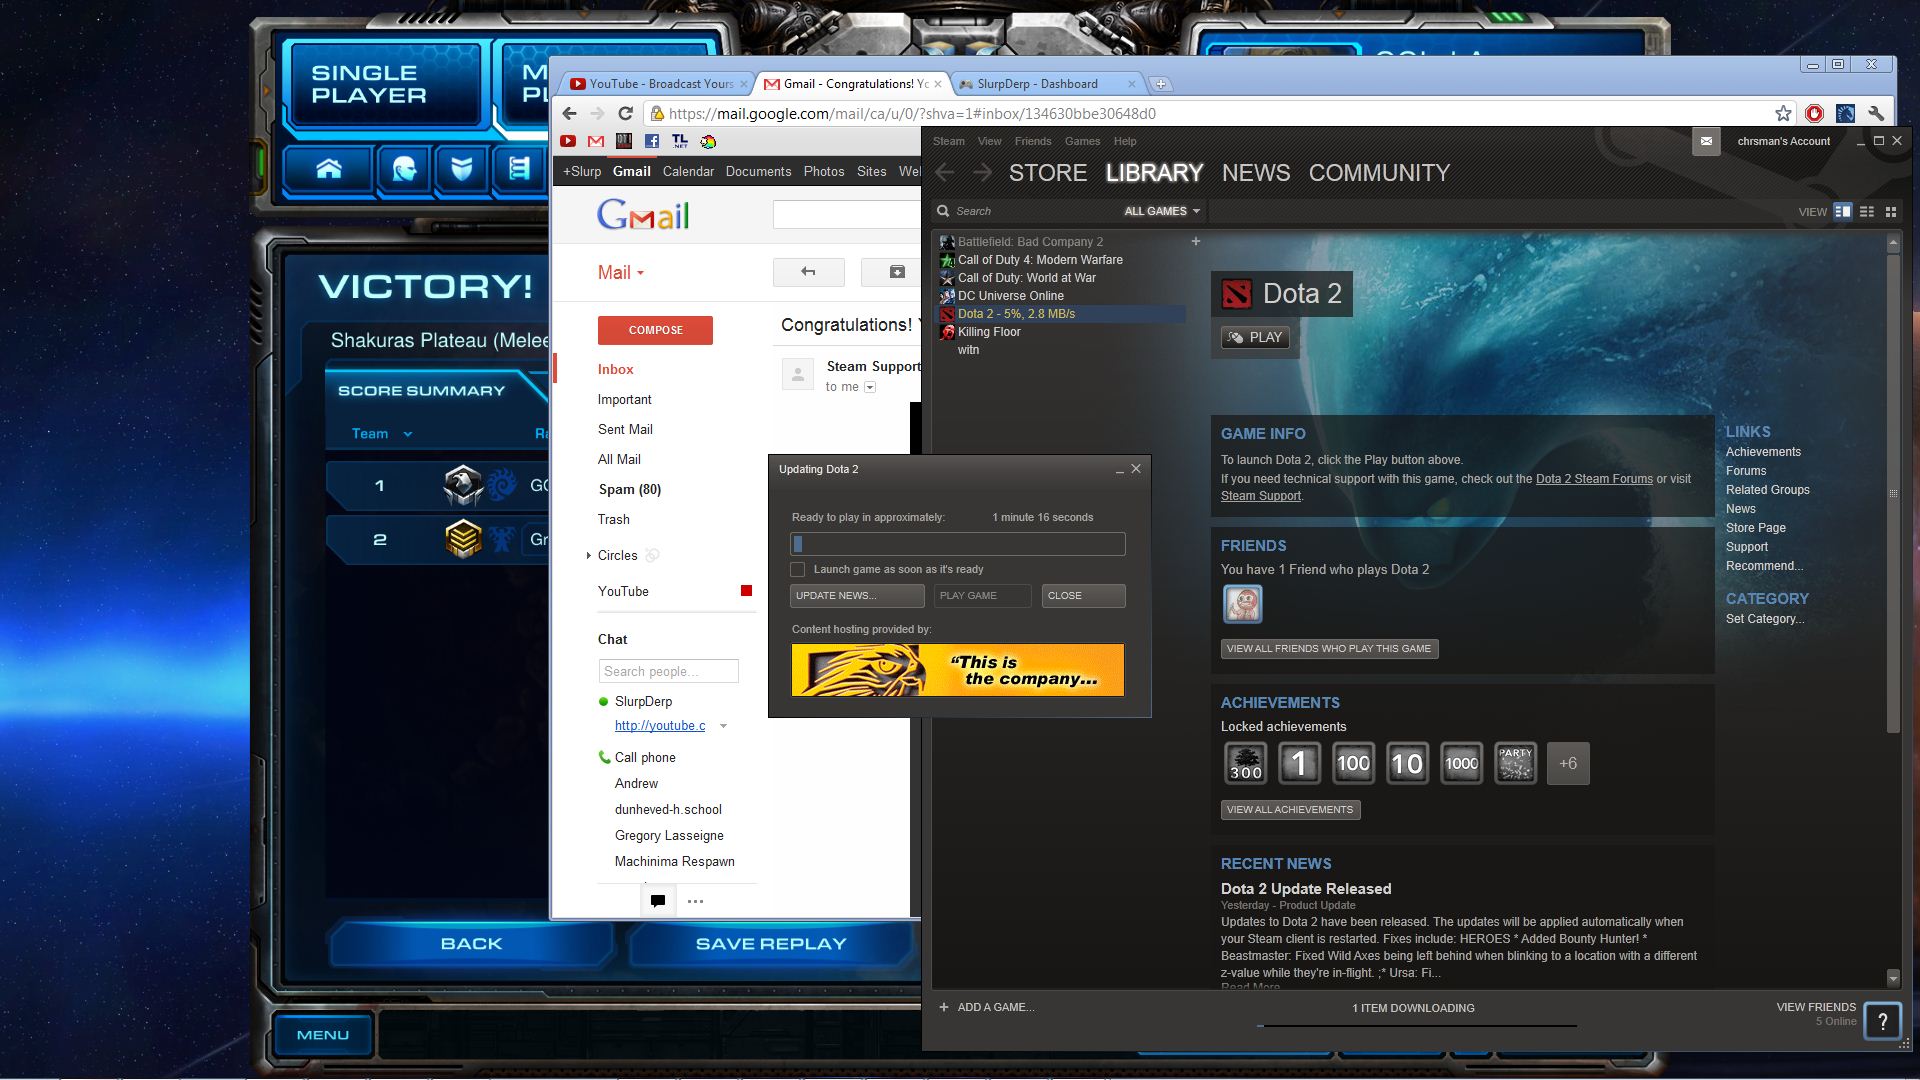
Task: Open the rainbow-colored bookmark icon
Action: [x=708, y=141]
